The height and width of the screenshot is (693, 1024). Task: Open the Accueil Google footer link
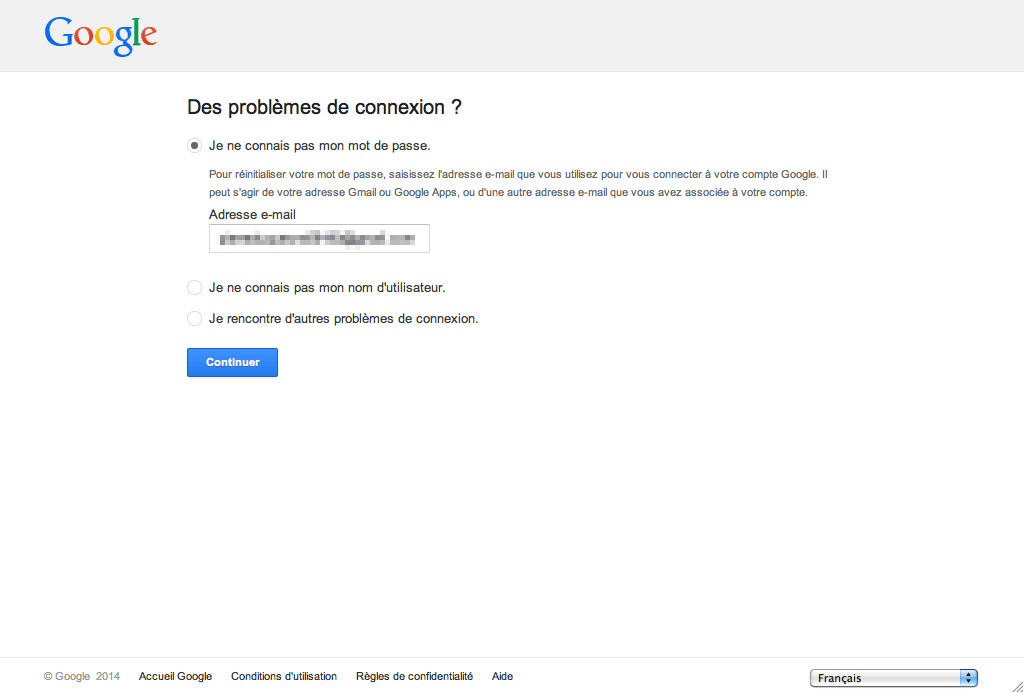[175, 677]
